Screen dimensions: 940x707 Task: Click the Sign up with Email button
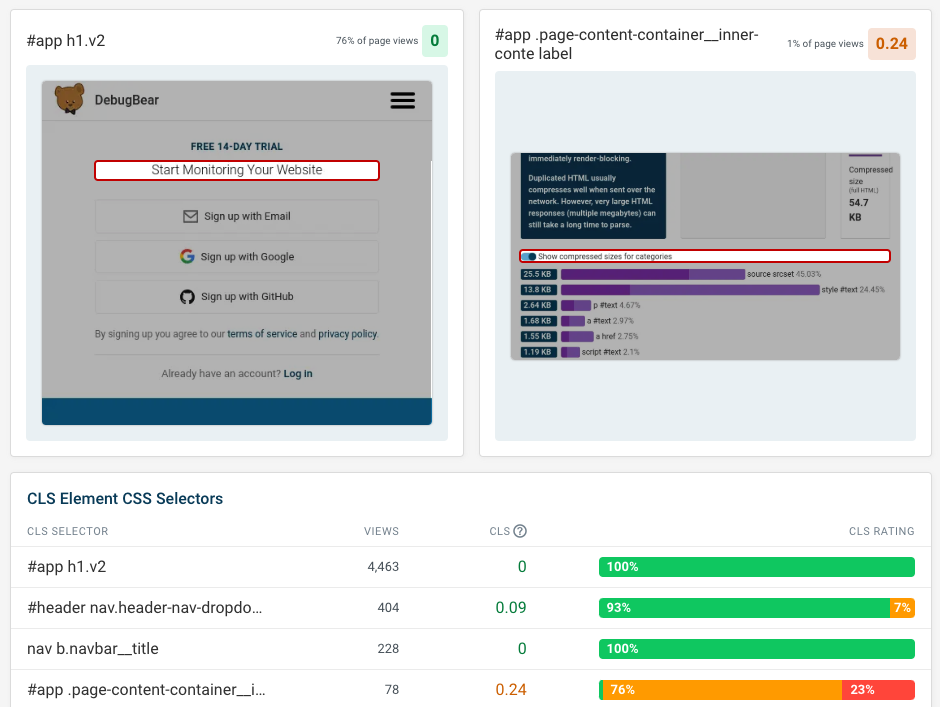237,216
